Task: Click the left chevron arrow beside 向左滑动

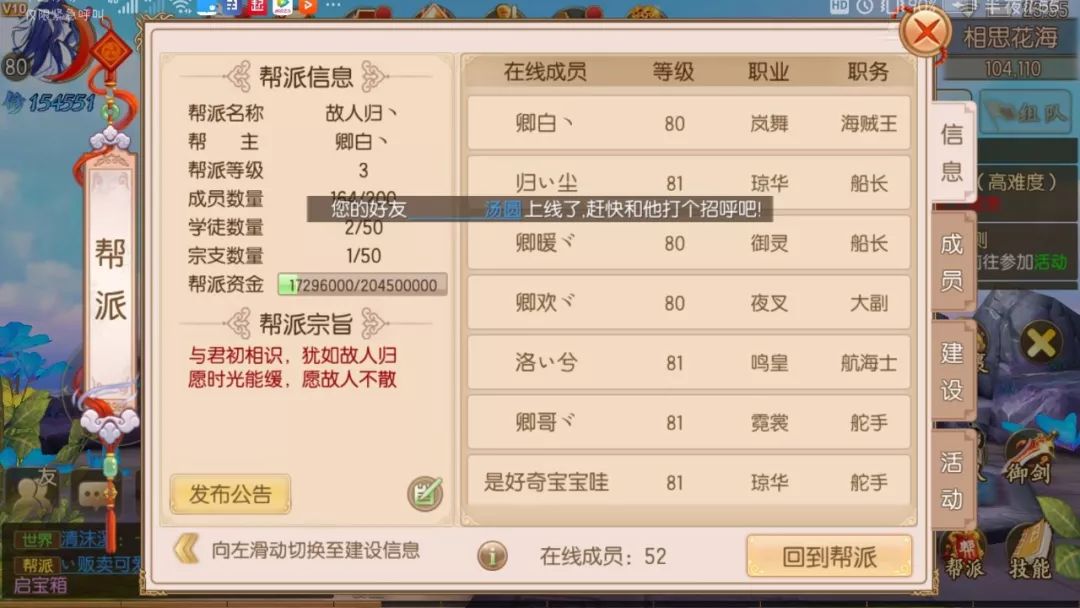Action: (186, 549)
